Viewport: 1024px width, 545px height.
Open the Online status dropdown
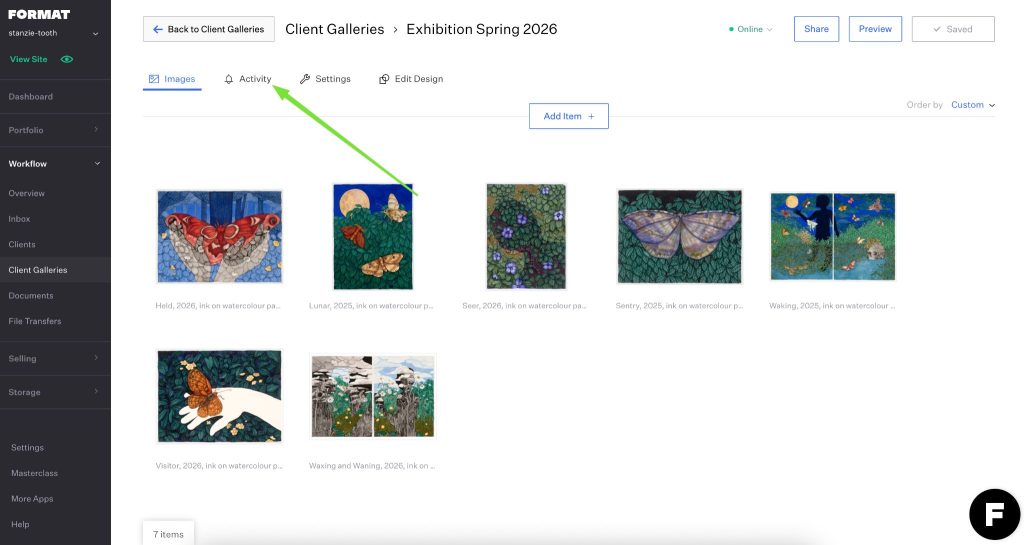pyautogui.click(x=751, y=29)
